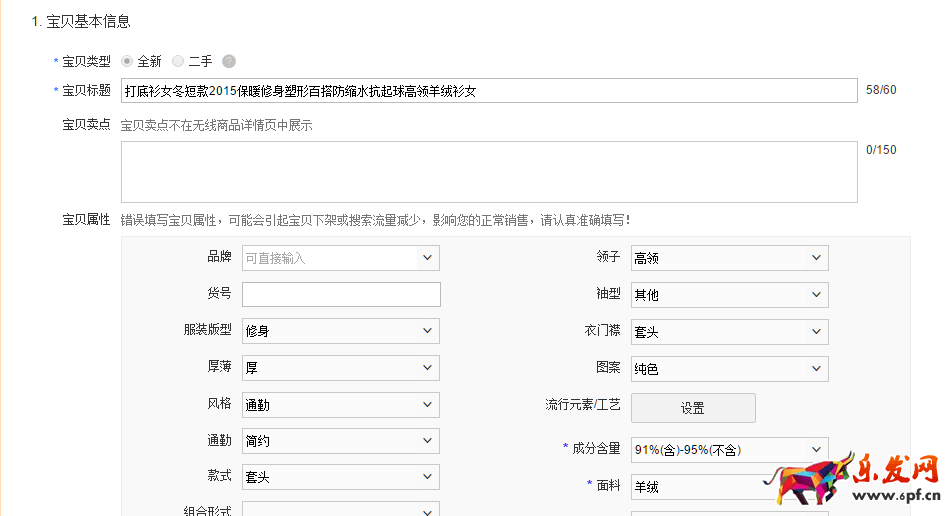This screenshot has height=516, width=951.
Task: Open the 风格 dropdown showing 通勤
Action: 340,405
